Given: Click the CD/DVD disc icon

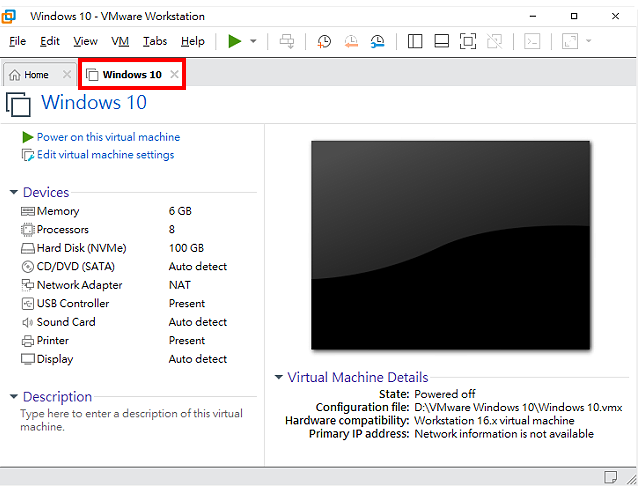Looking at the screenshot, I should coord(27,267).
